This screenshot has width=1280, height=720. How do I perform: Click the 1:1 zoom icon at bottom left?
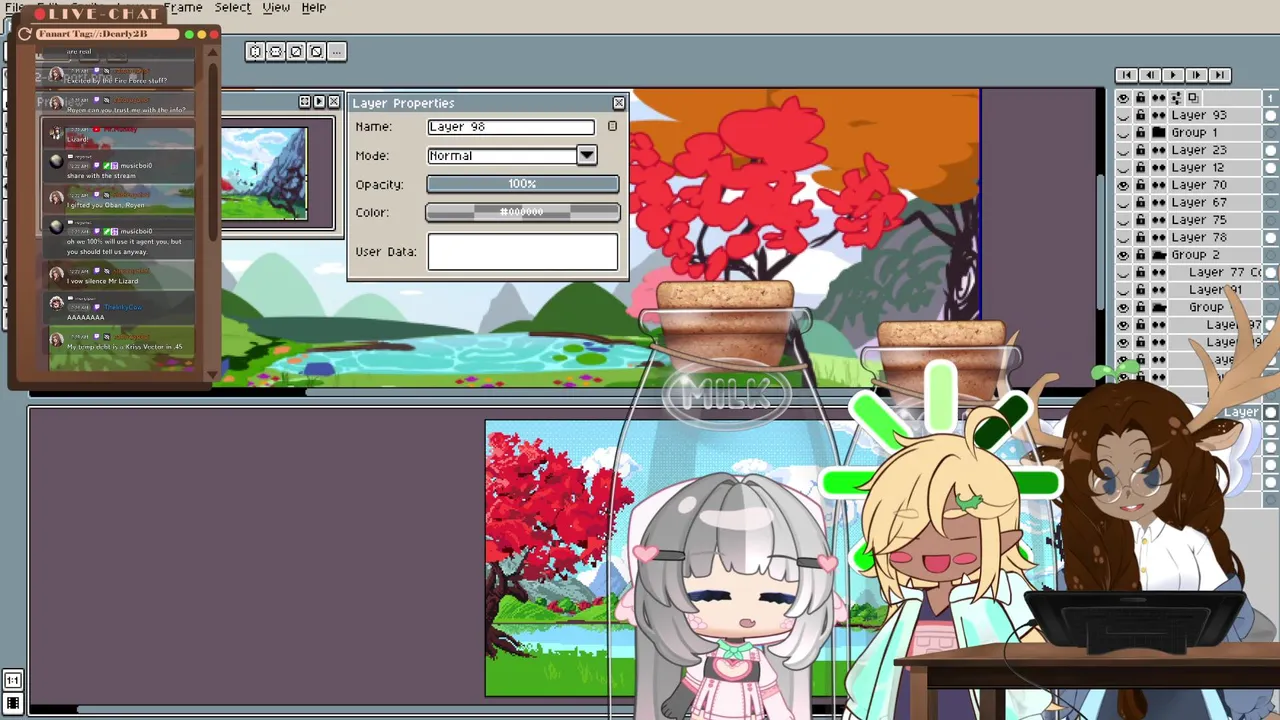click(x=13, y=681)
